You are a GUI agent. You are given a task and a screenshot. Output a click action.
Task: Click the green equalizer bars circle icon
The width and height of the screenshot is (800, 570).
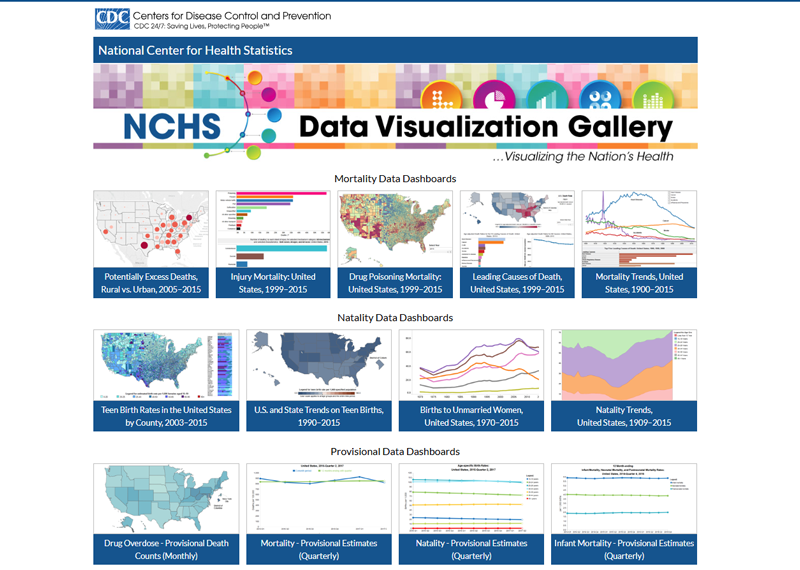point(651,97)
